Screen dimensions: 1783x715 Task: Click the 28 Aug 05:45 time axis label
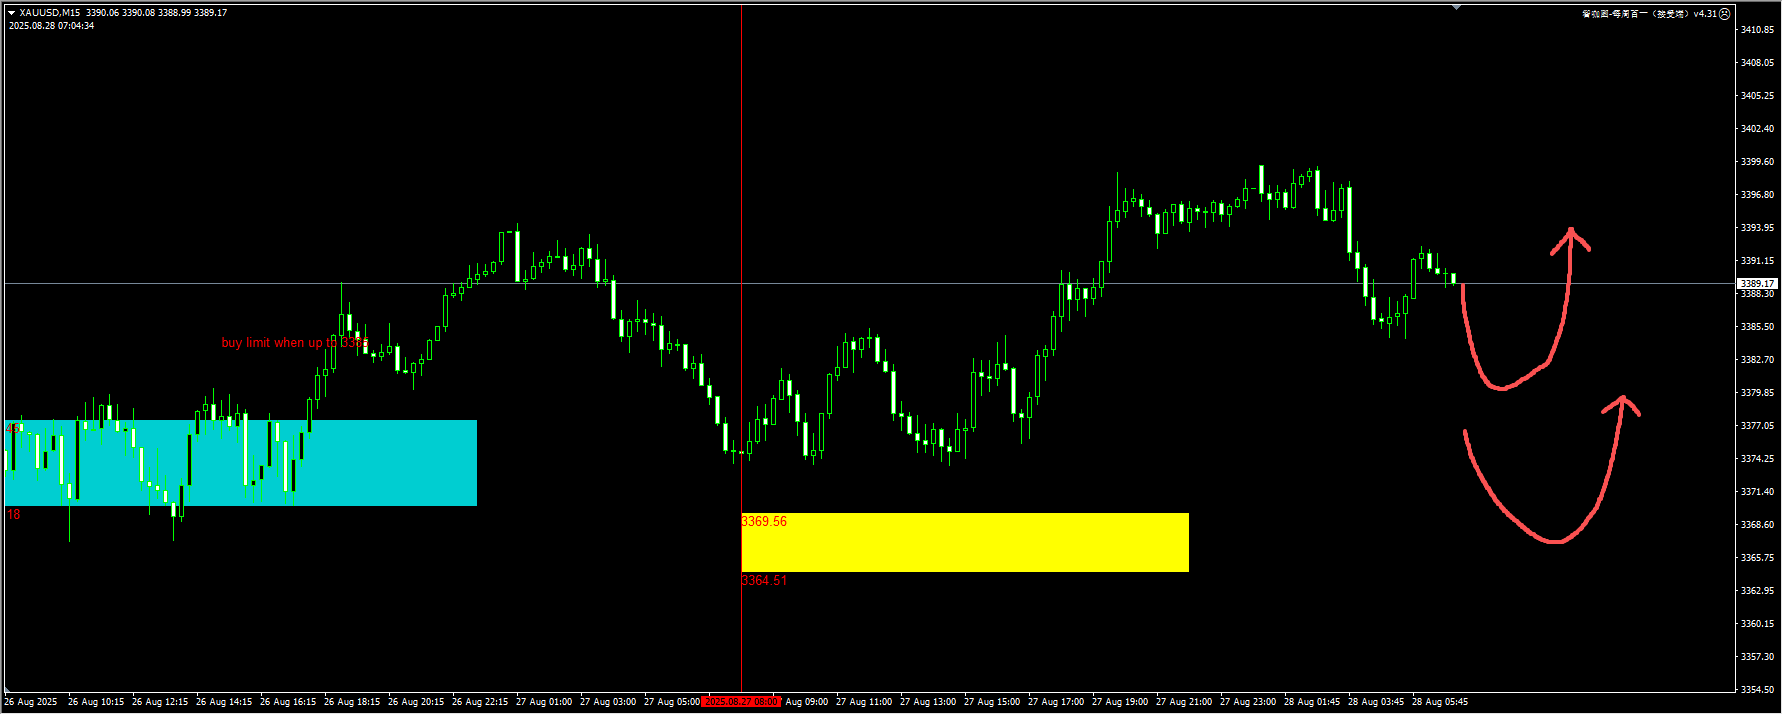(x=1439, y=702)
